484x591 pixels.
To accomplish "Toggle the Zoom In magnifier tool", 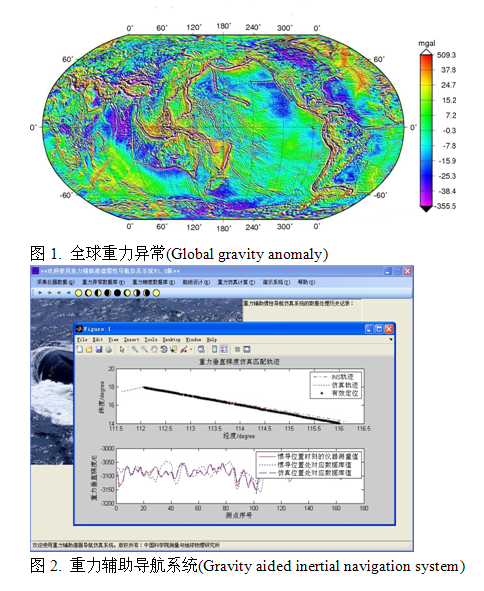I will coord(135,349).
